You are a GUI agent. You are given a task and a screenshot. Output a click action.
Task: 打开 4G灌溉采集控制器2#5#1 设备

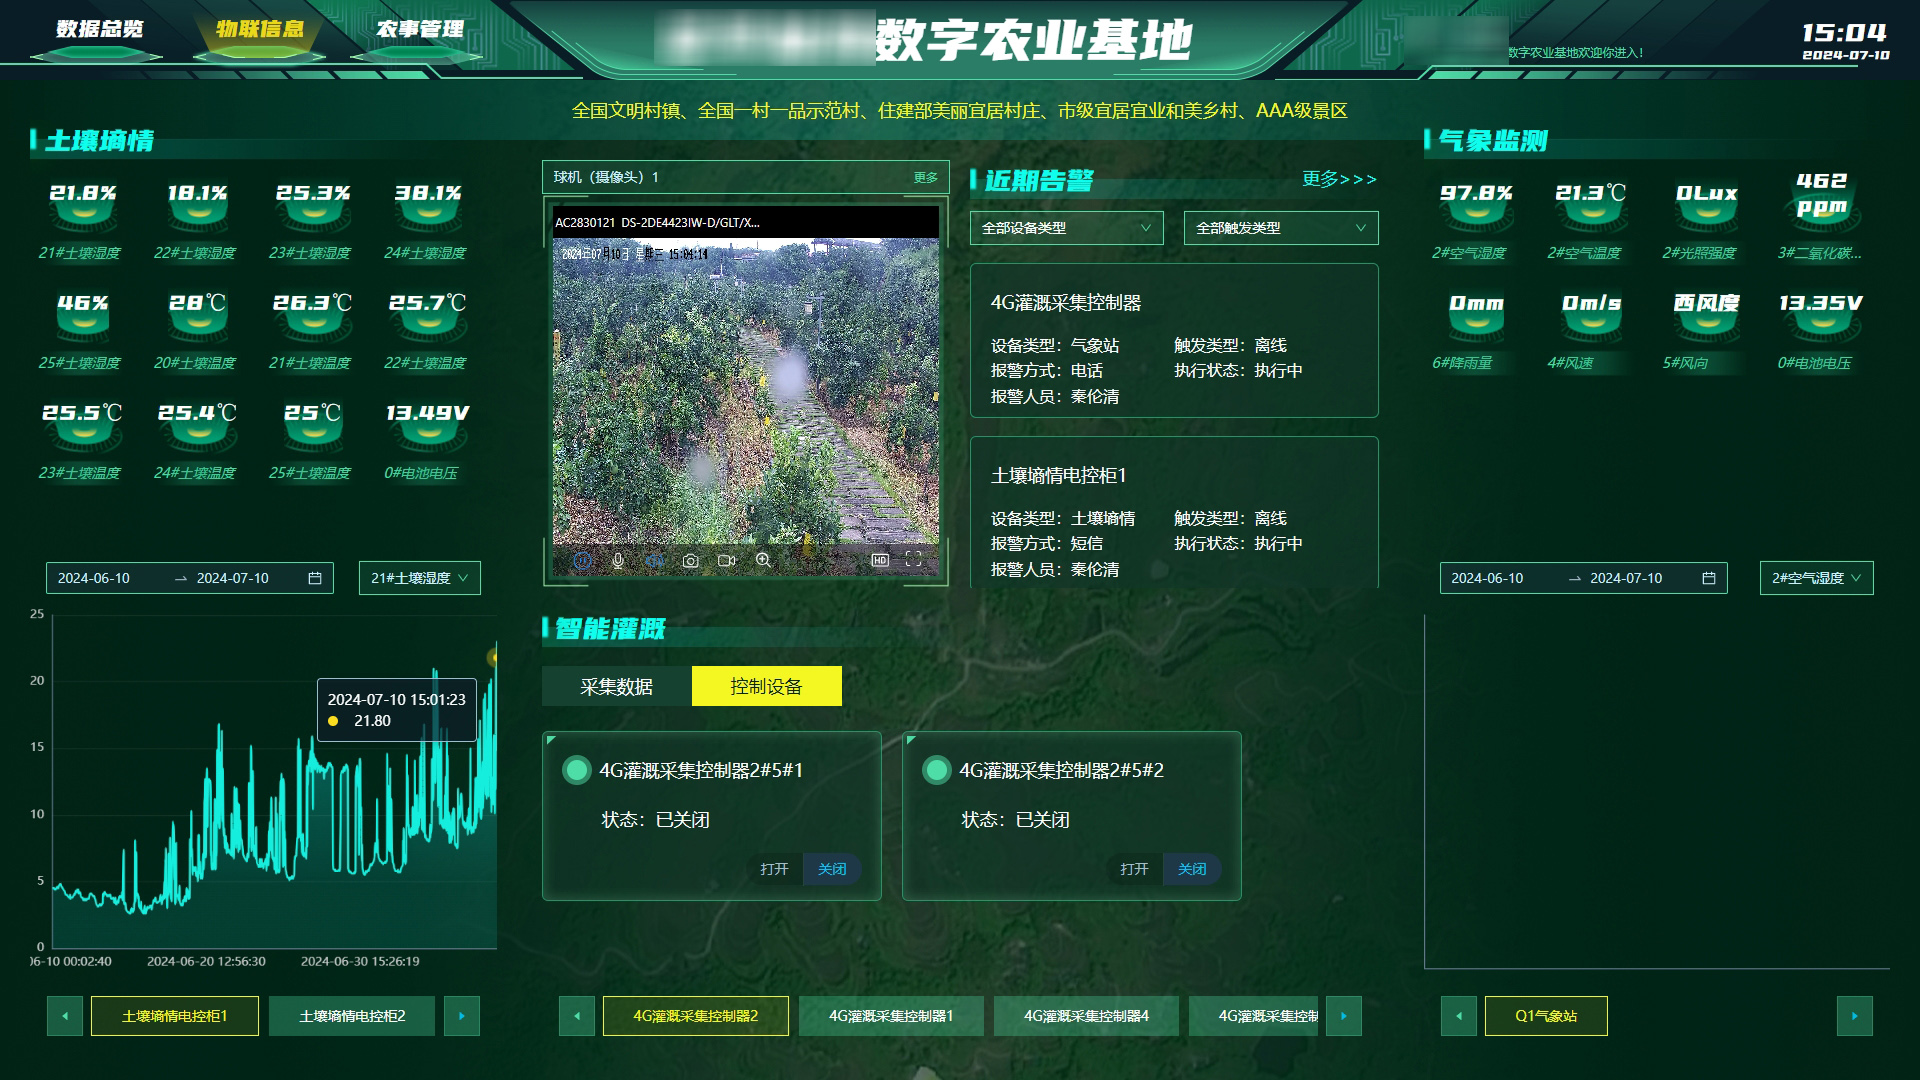(777, 869)
